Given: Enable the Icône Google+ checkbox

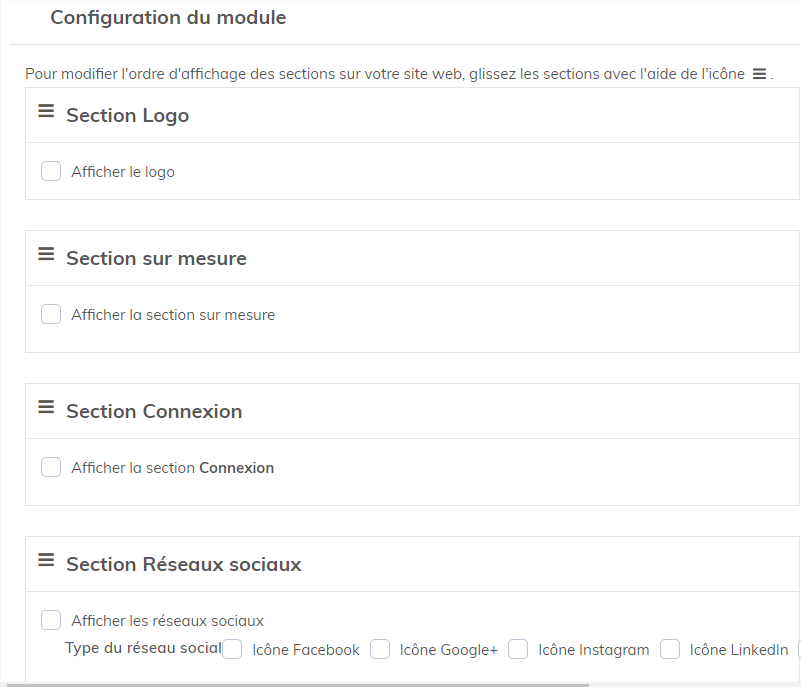Looking at the screenshot, I should coord(380,650).
